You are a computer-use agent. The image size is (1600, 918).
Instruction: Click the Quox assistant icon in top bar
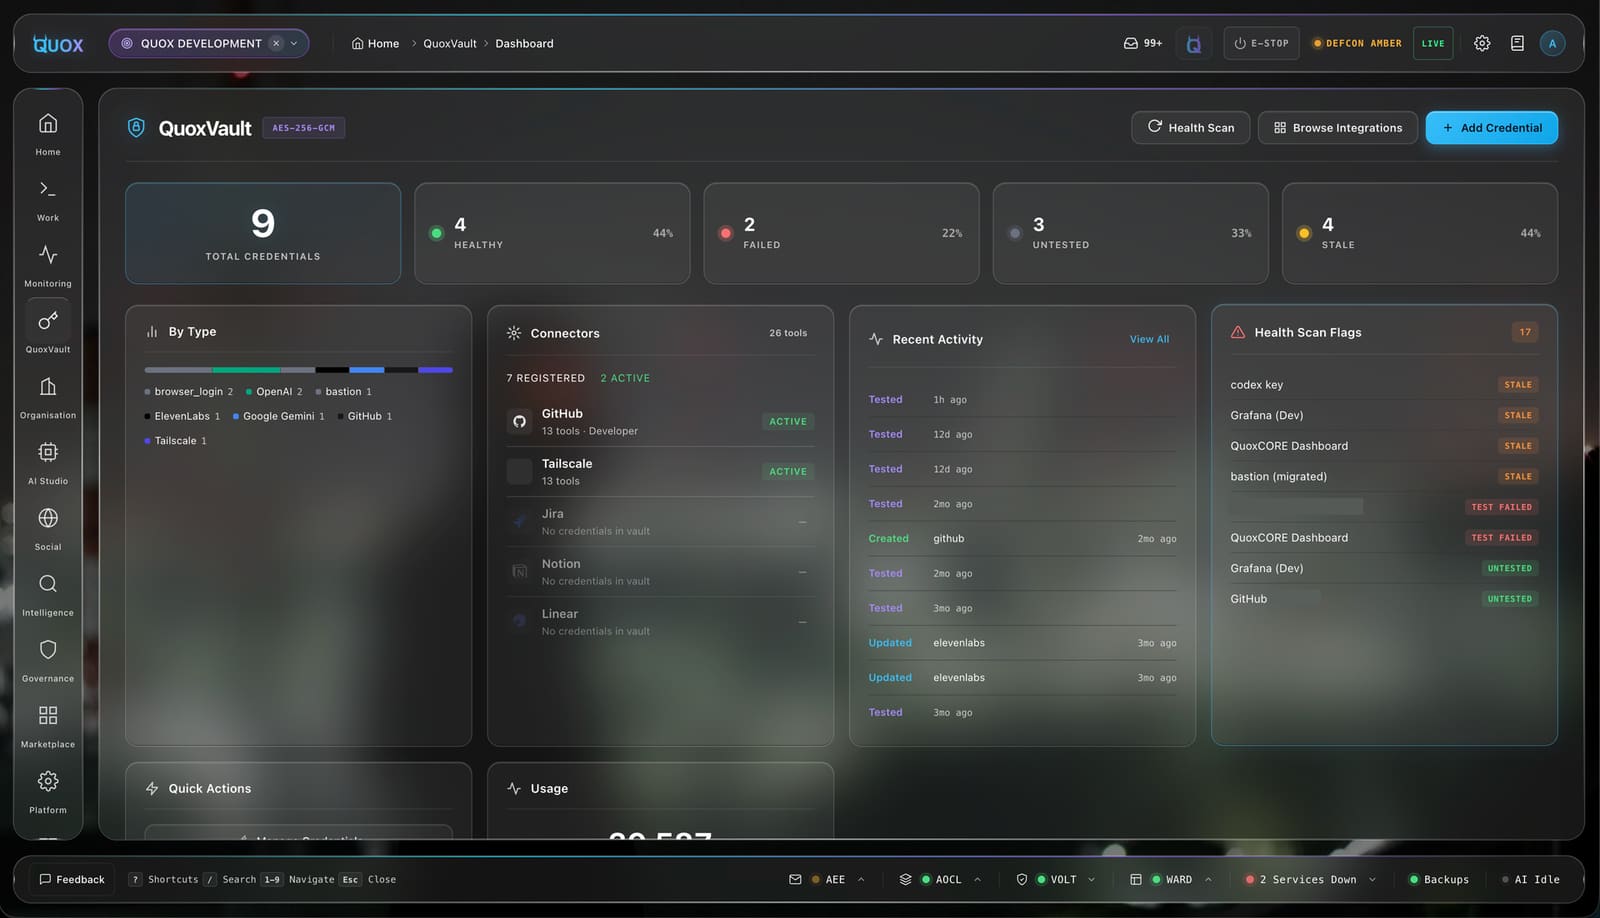[1193, 44]
